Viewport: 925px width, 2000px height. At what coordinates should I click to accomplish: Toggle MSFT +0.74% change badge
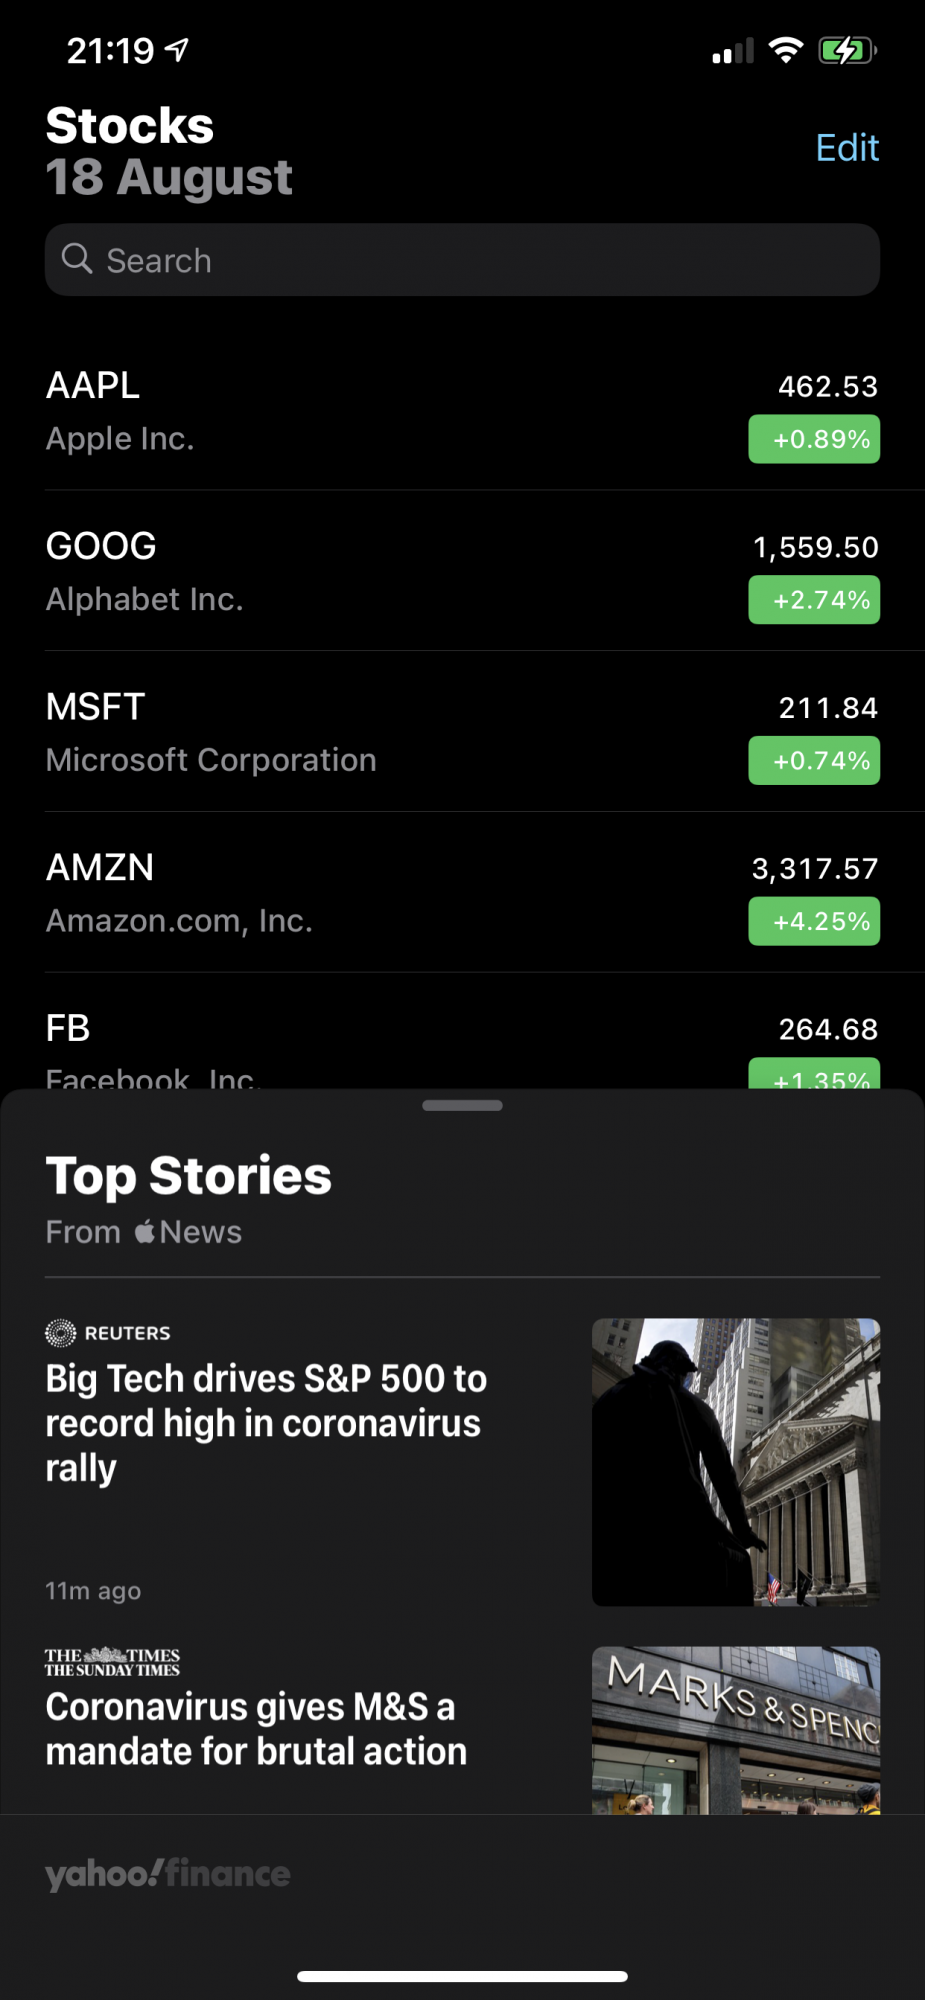[814, 761]
